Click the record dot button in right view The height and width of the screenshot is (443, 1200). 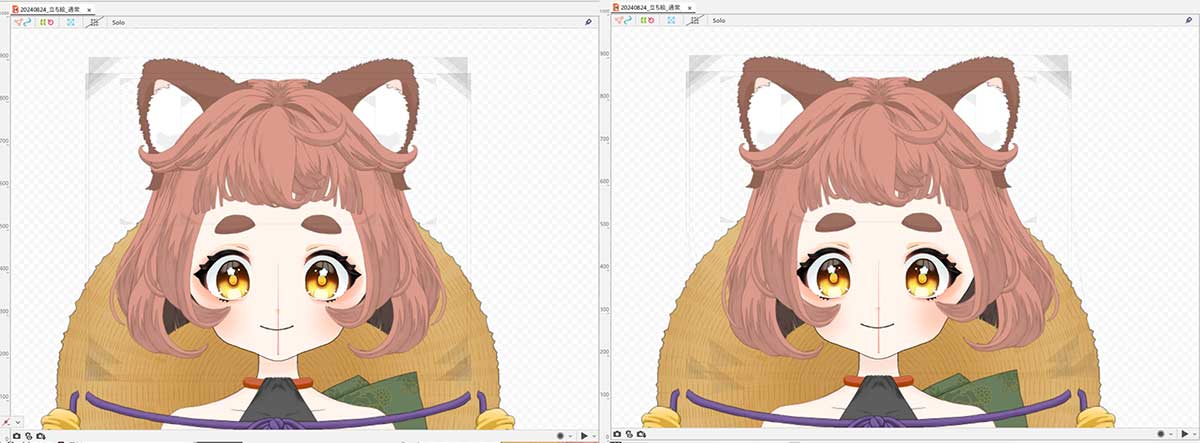point(1161,434)
